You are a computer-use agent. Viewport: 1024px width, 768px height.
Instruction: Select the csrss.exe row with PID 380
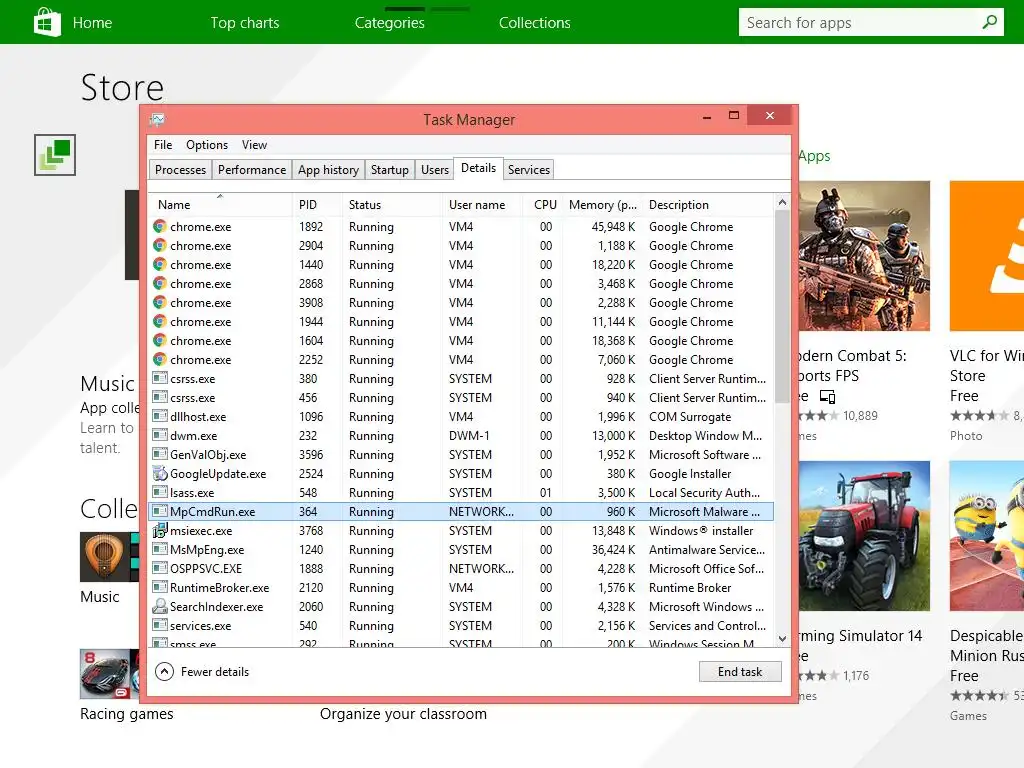pyautogui.click(x=461, y=379)
